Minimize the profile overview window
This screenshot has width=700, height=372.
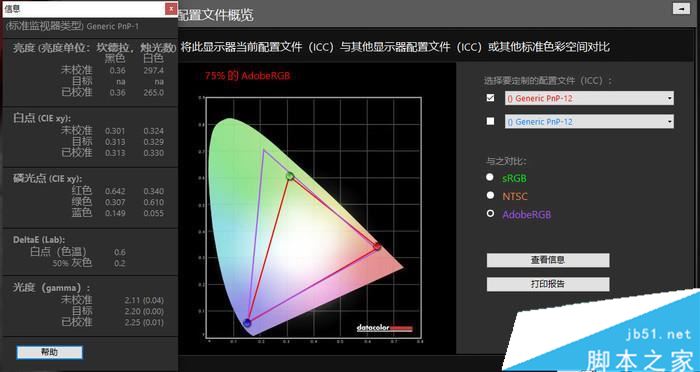tap(681, 8)
